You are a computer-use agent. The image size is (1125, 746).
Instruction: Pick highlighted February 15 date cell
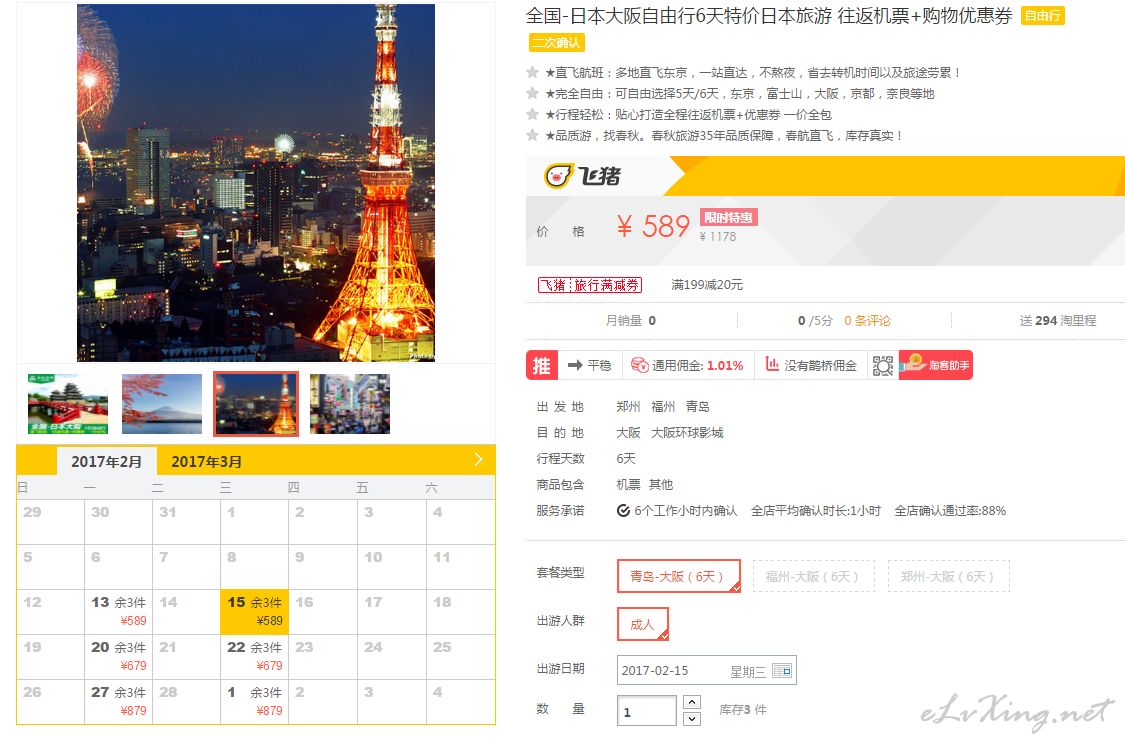click(x=255, y=612)
